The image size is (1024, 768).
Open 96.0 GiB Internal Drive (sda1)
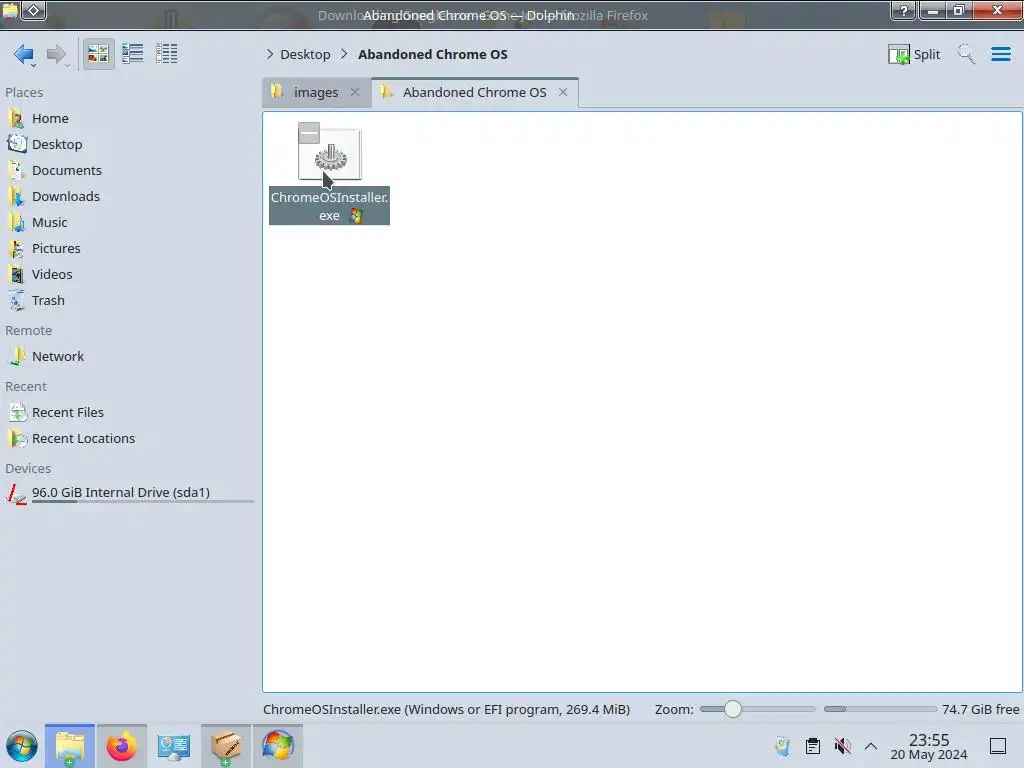pos(121,492)
